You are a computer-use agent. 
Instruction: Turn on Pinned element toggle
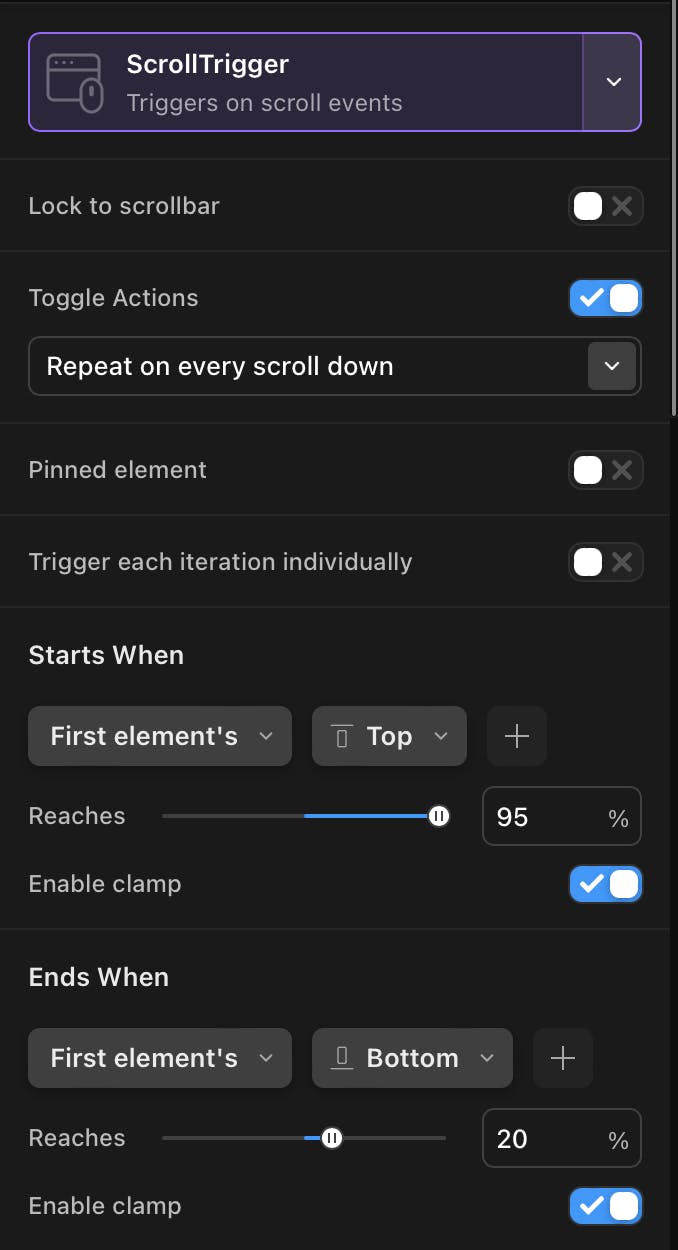(x=605, y=470)
